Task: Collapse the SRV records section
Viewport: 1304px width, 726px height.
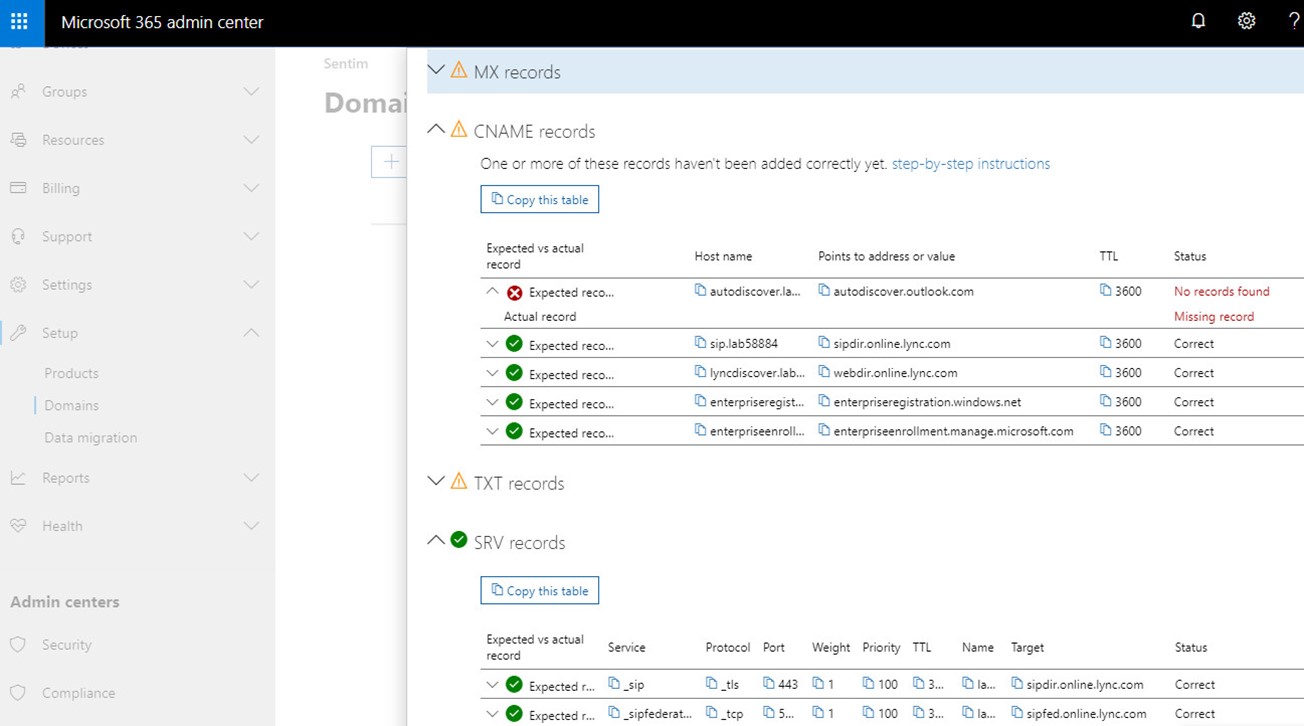Action: pyautogui.click(x=435, y=541)
